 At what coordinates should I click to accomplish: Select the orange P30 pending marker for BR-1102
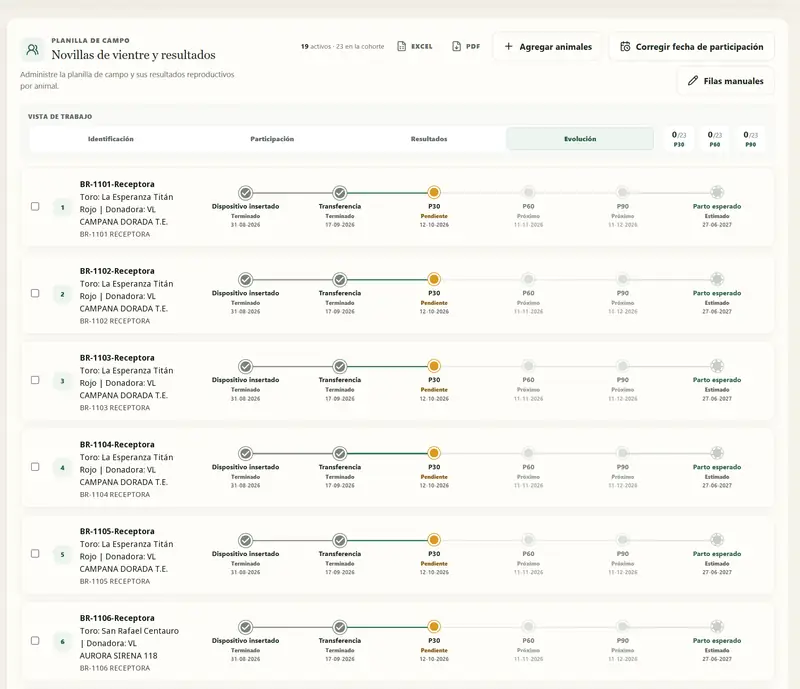pyautogui.click(x=434, y=280)
